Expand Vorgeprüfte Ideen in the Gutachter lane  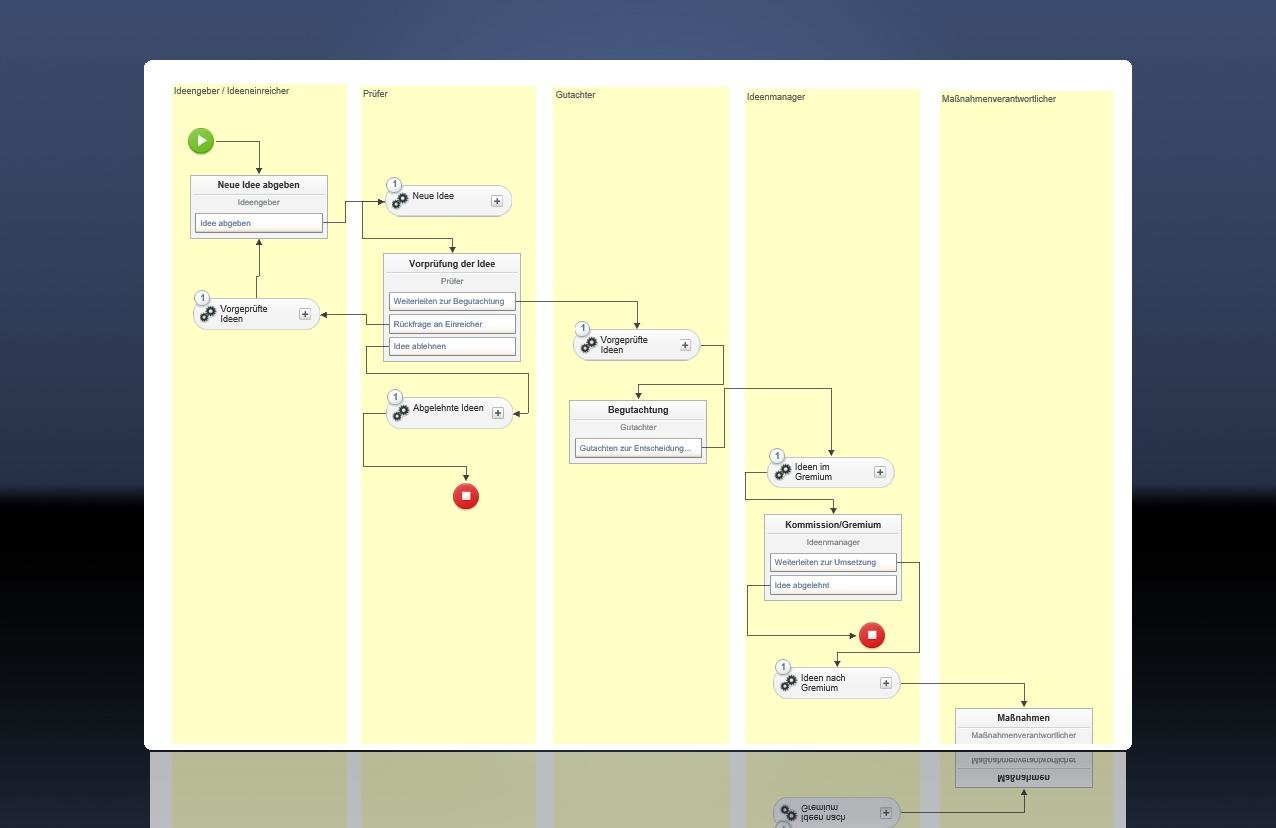coord(686,345)
